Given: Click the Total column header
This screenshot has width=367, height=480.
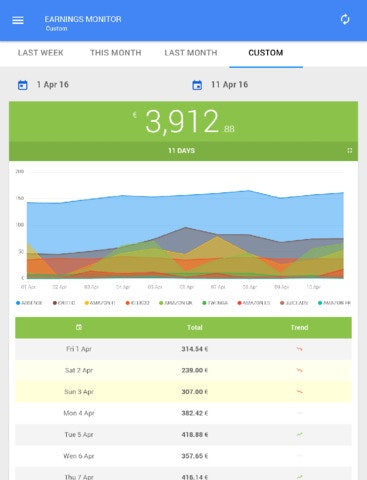Looking at the screenshot, I should coord(195,327).
